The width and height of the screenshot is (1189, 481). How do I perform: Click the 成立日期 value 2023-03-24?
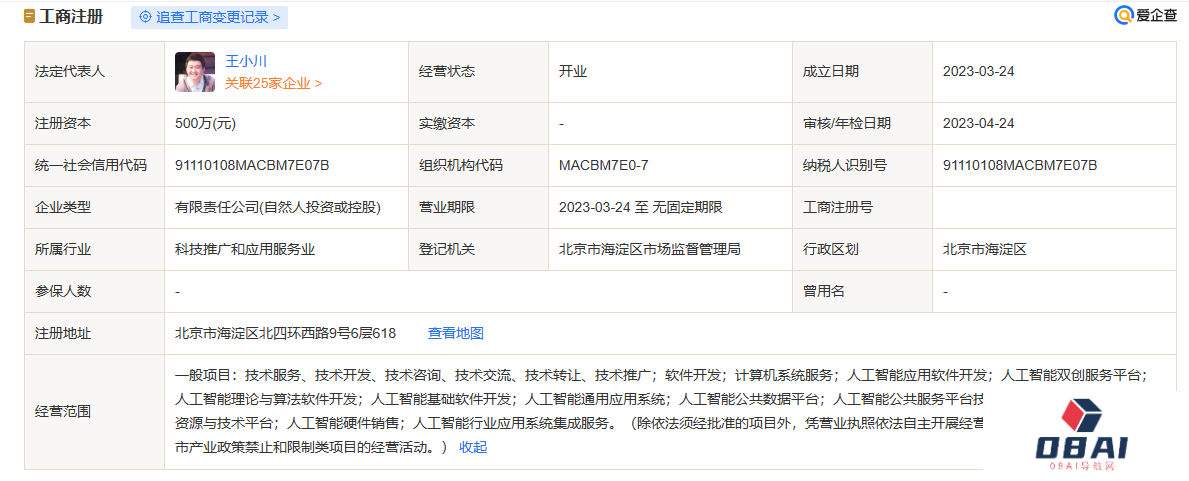coord(979,71)
